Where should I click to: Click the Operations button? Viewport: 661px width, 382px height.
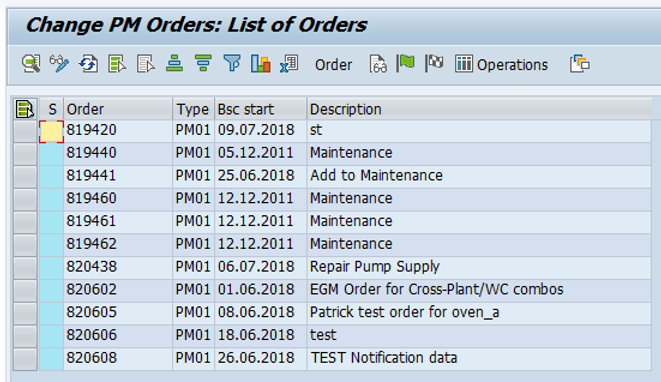(502, 65)
